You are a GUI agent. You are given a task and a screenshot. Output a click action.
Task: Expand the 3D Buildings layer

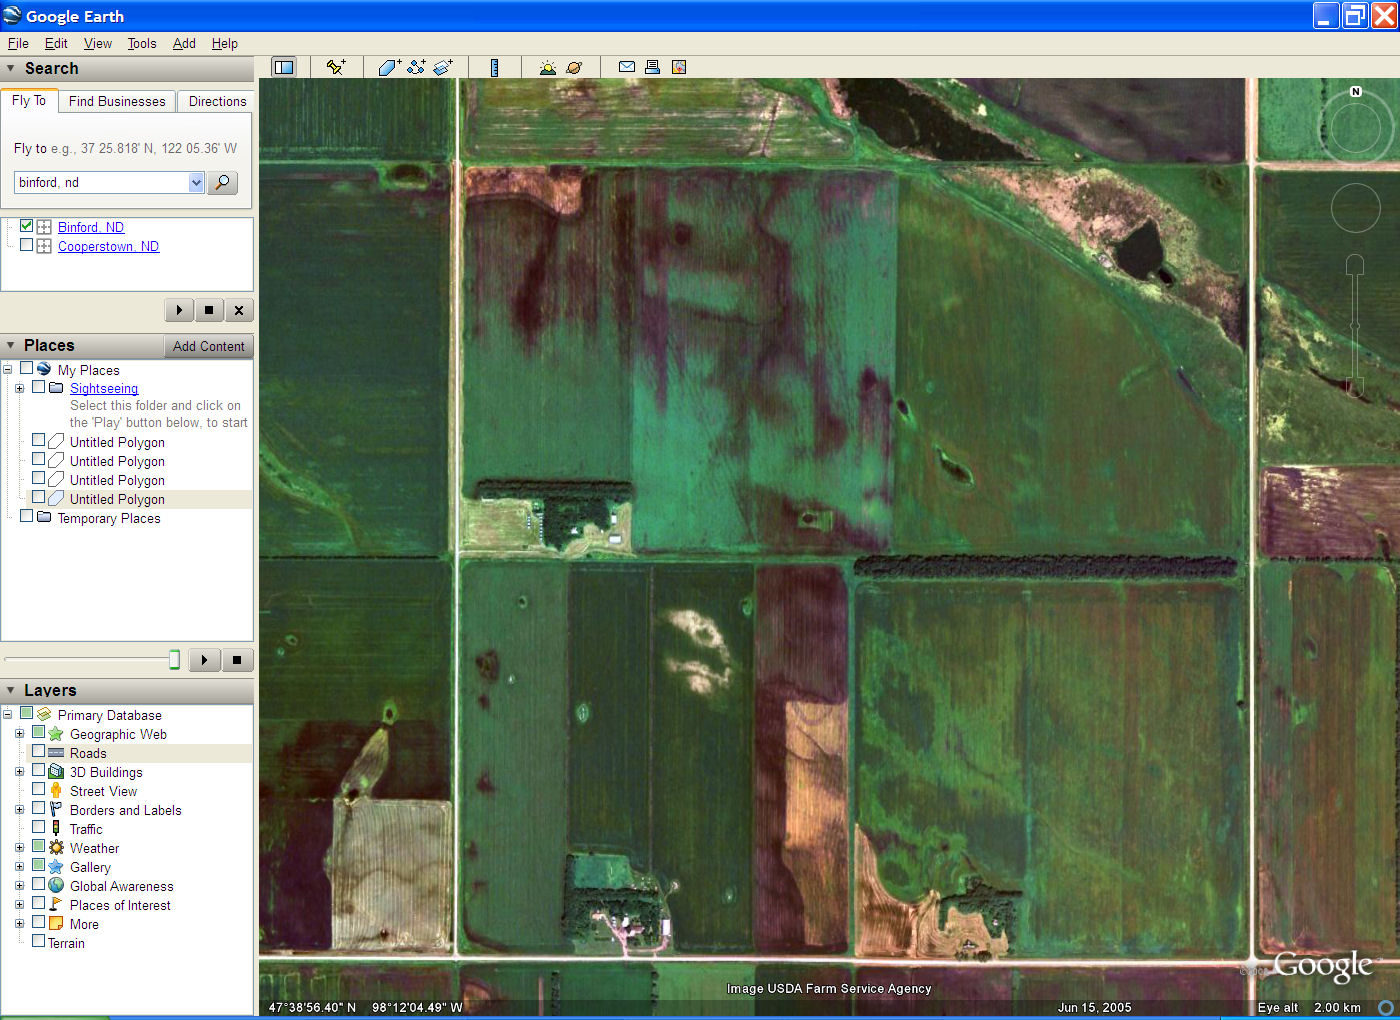[x=19, y=772]
